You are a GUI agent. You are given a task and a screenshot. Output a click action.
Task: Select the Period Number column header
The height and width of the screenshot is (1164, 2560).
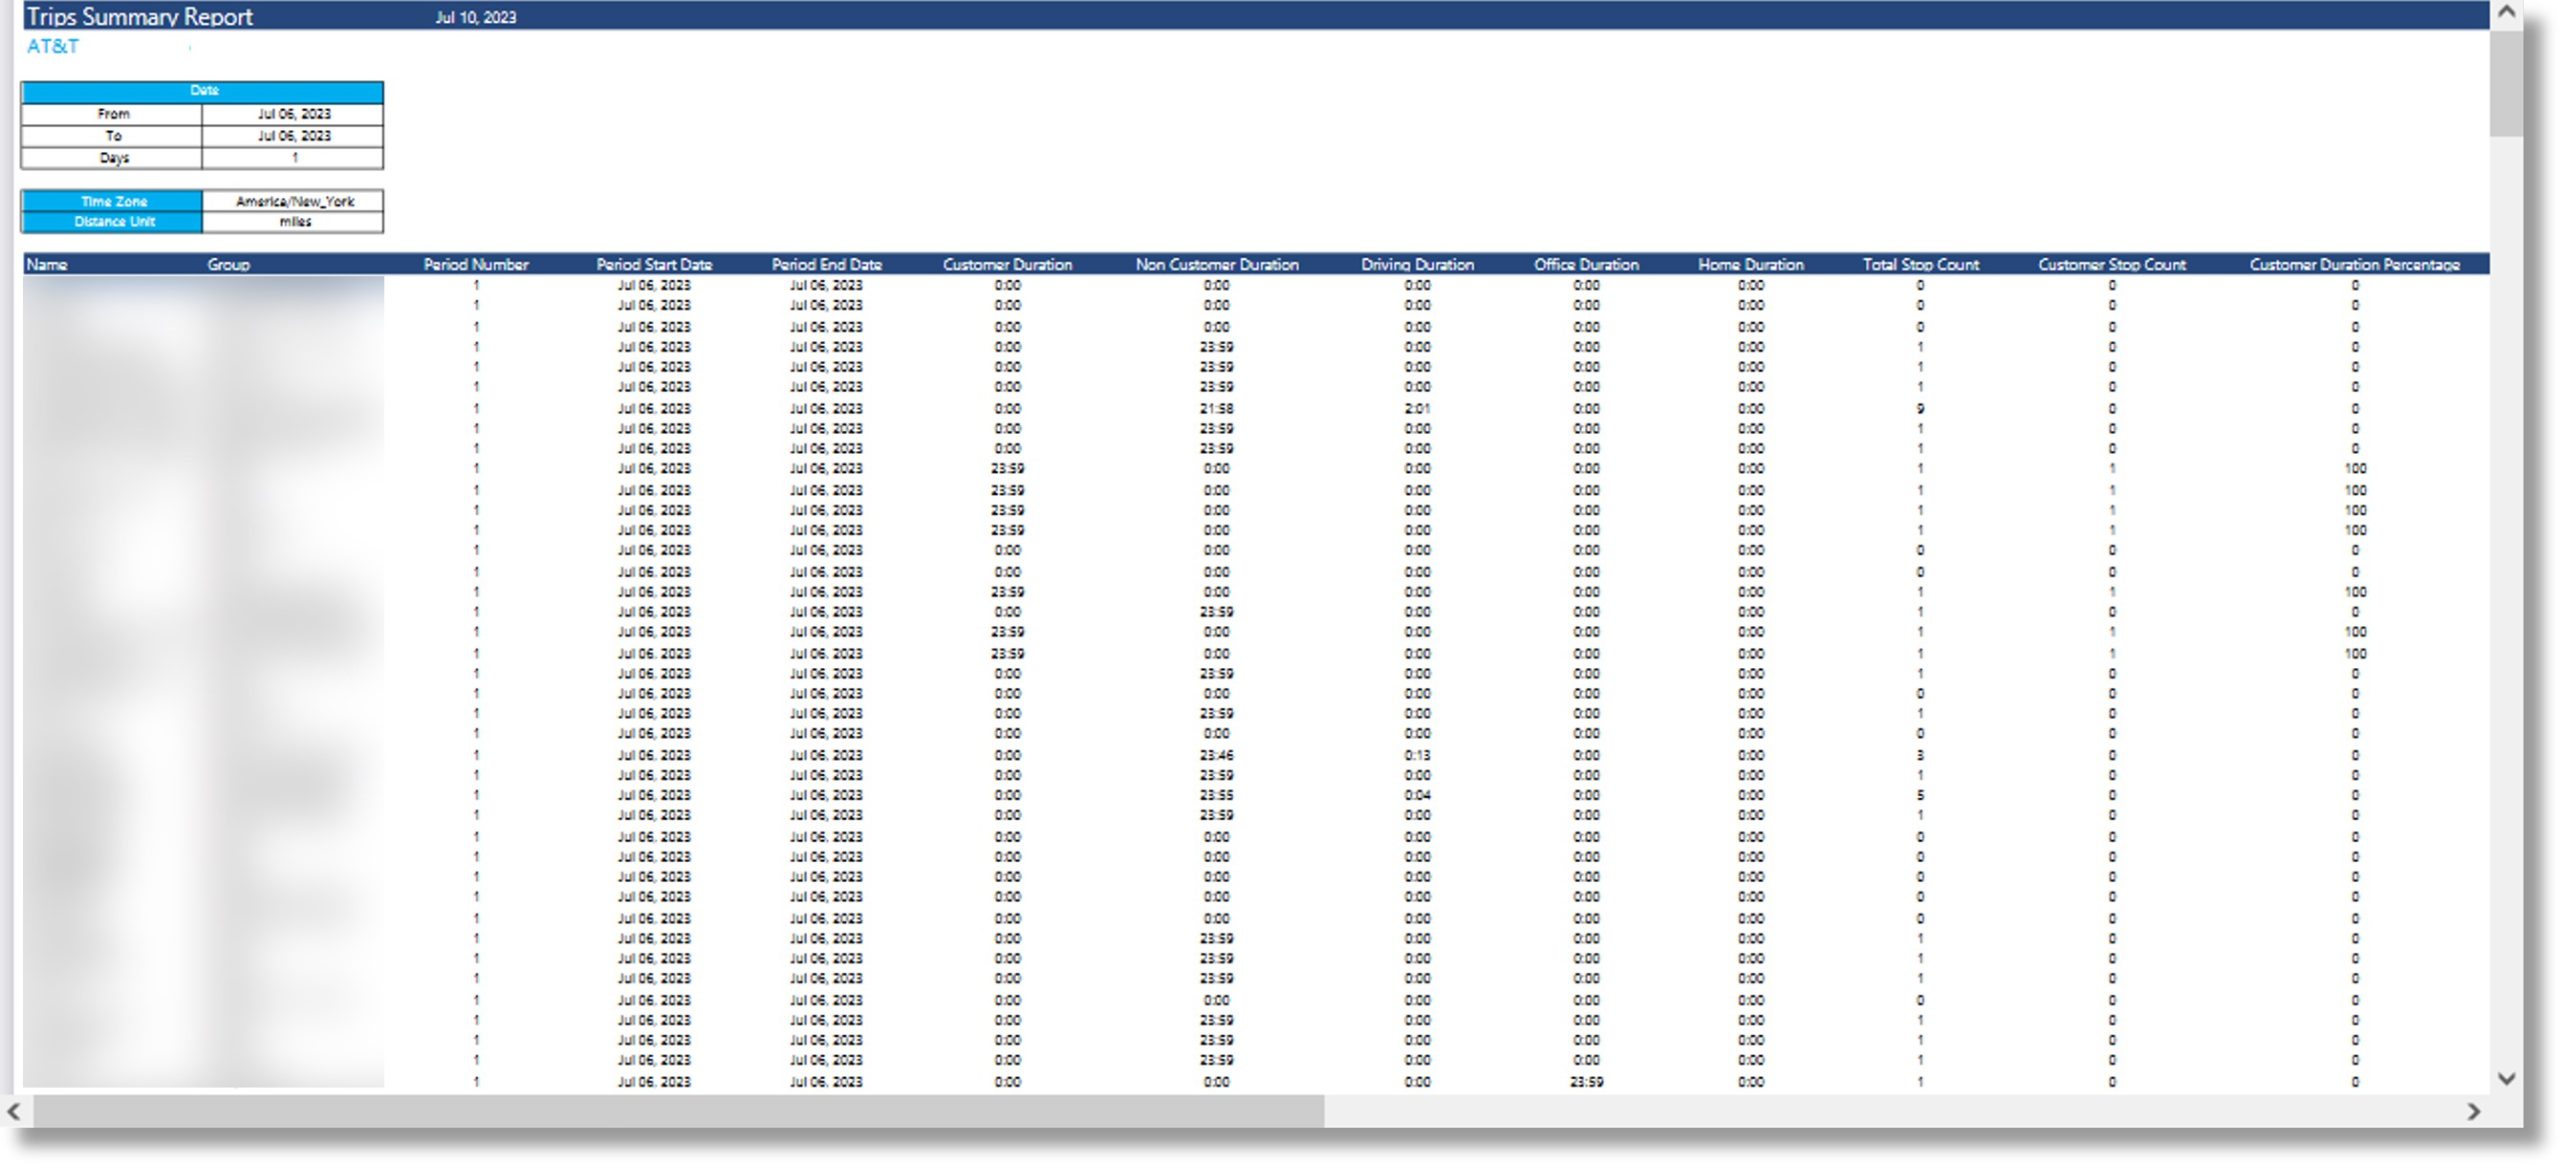click(476, 265)
